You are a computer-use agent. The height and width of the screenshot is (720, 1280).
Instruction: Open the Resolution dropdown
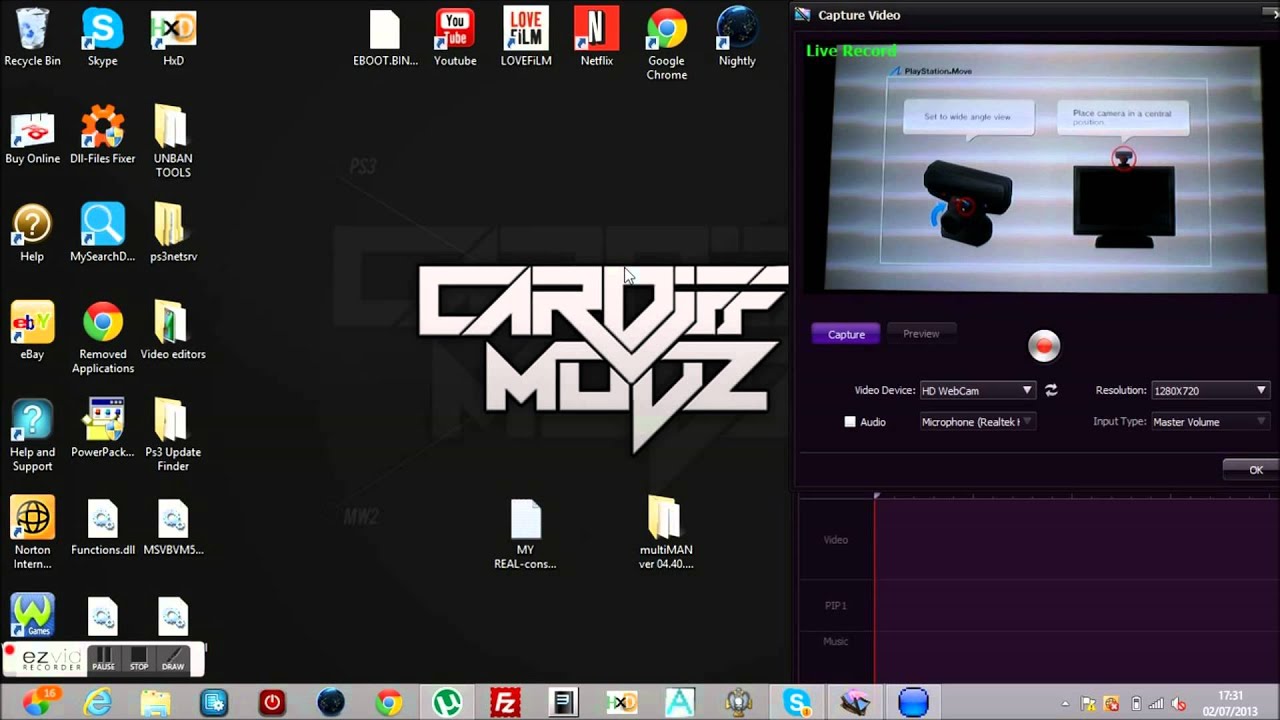[x=1210, y=390]
